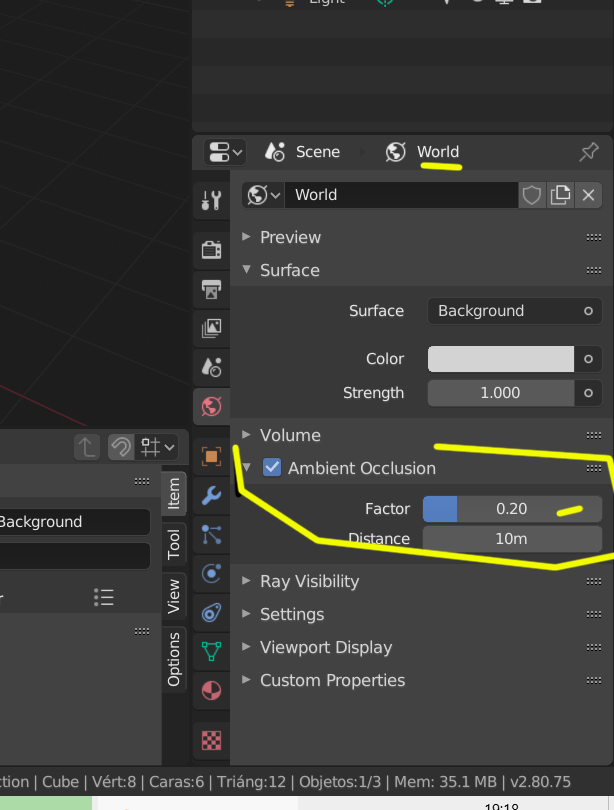Screen dimensions: 614x810
Task: Click the Vért:8 statistic in status bar
Action: [114, 782]
